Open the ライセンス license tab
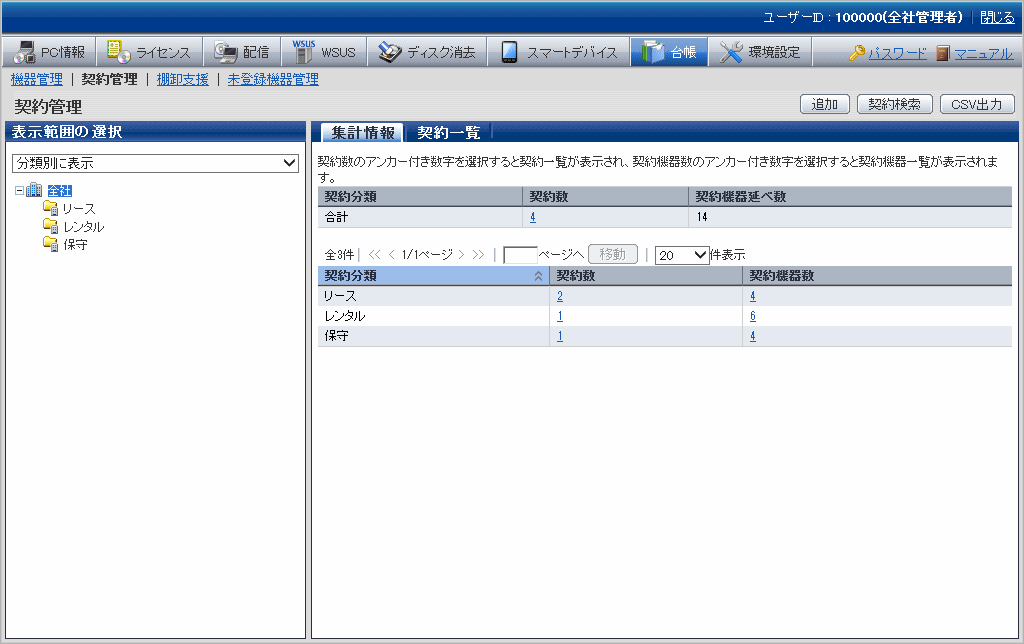The image size is (1024, 644). tap(150, 52)
